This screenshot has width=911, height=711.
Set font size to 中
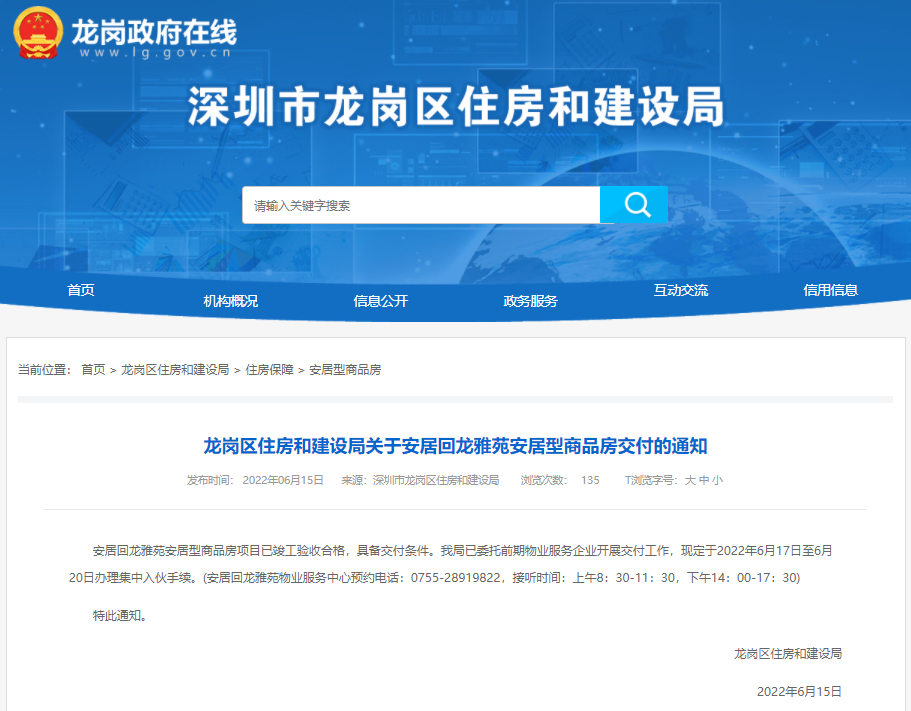click(704, 480)
